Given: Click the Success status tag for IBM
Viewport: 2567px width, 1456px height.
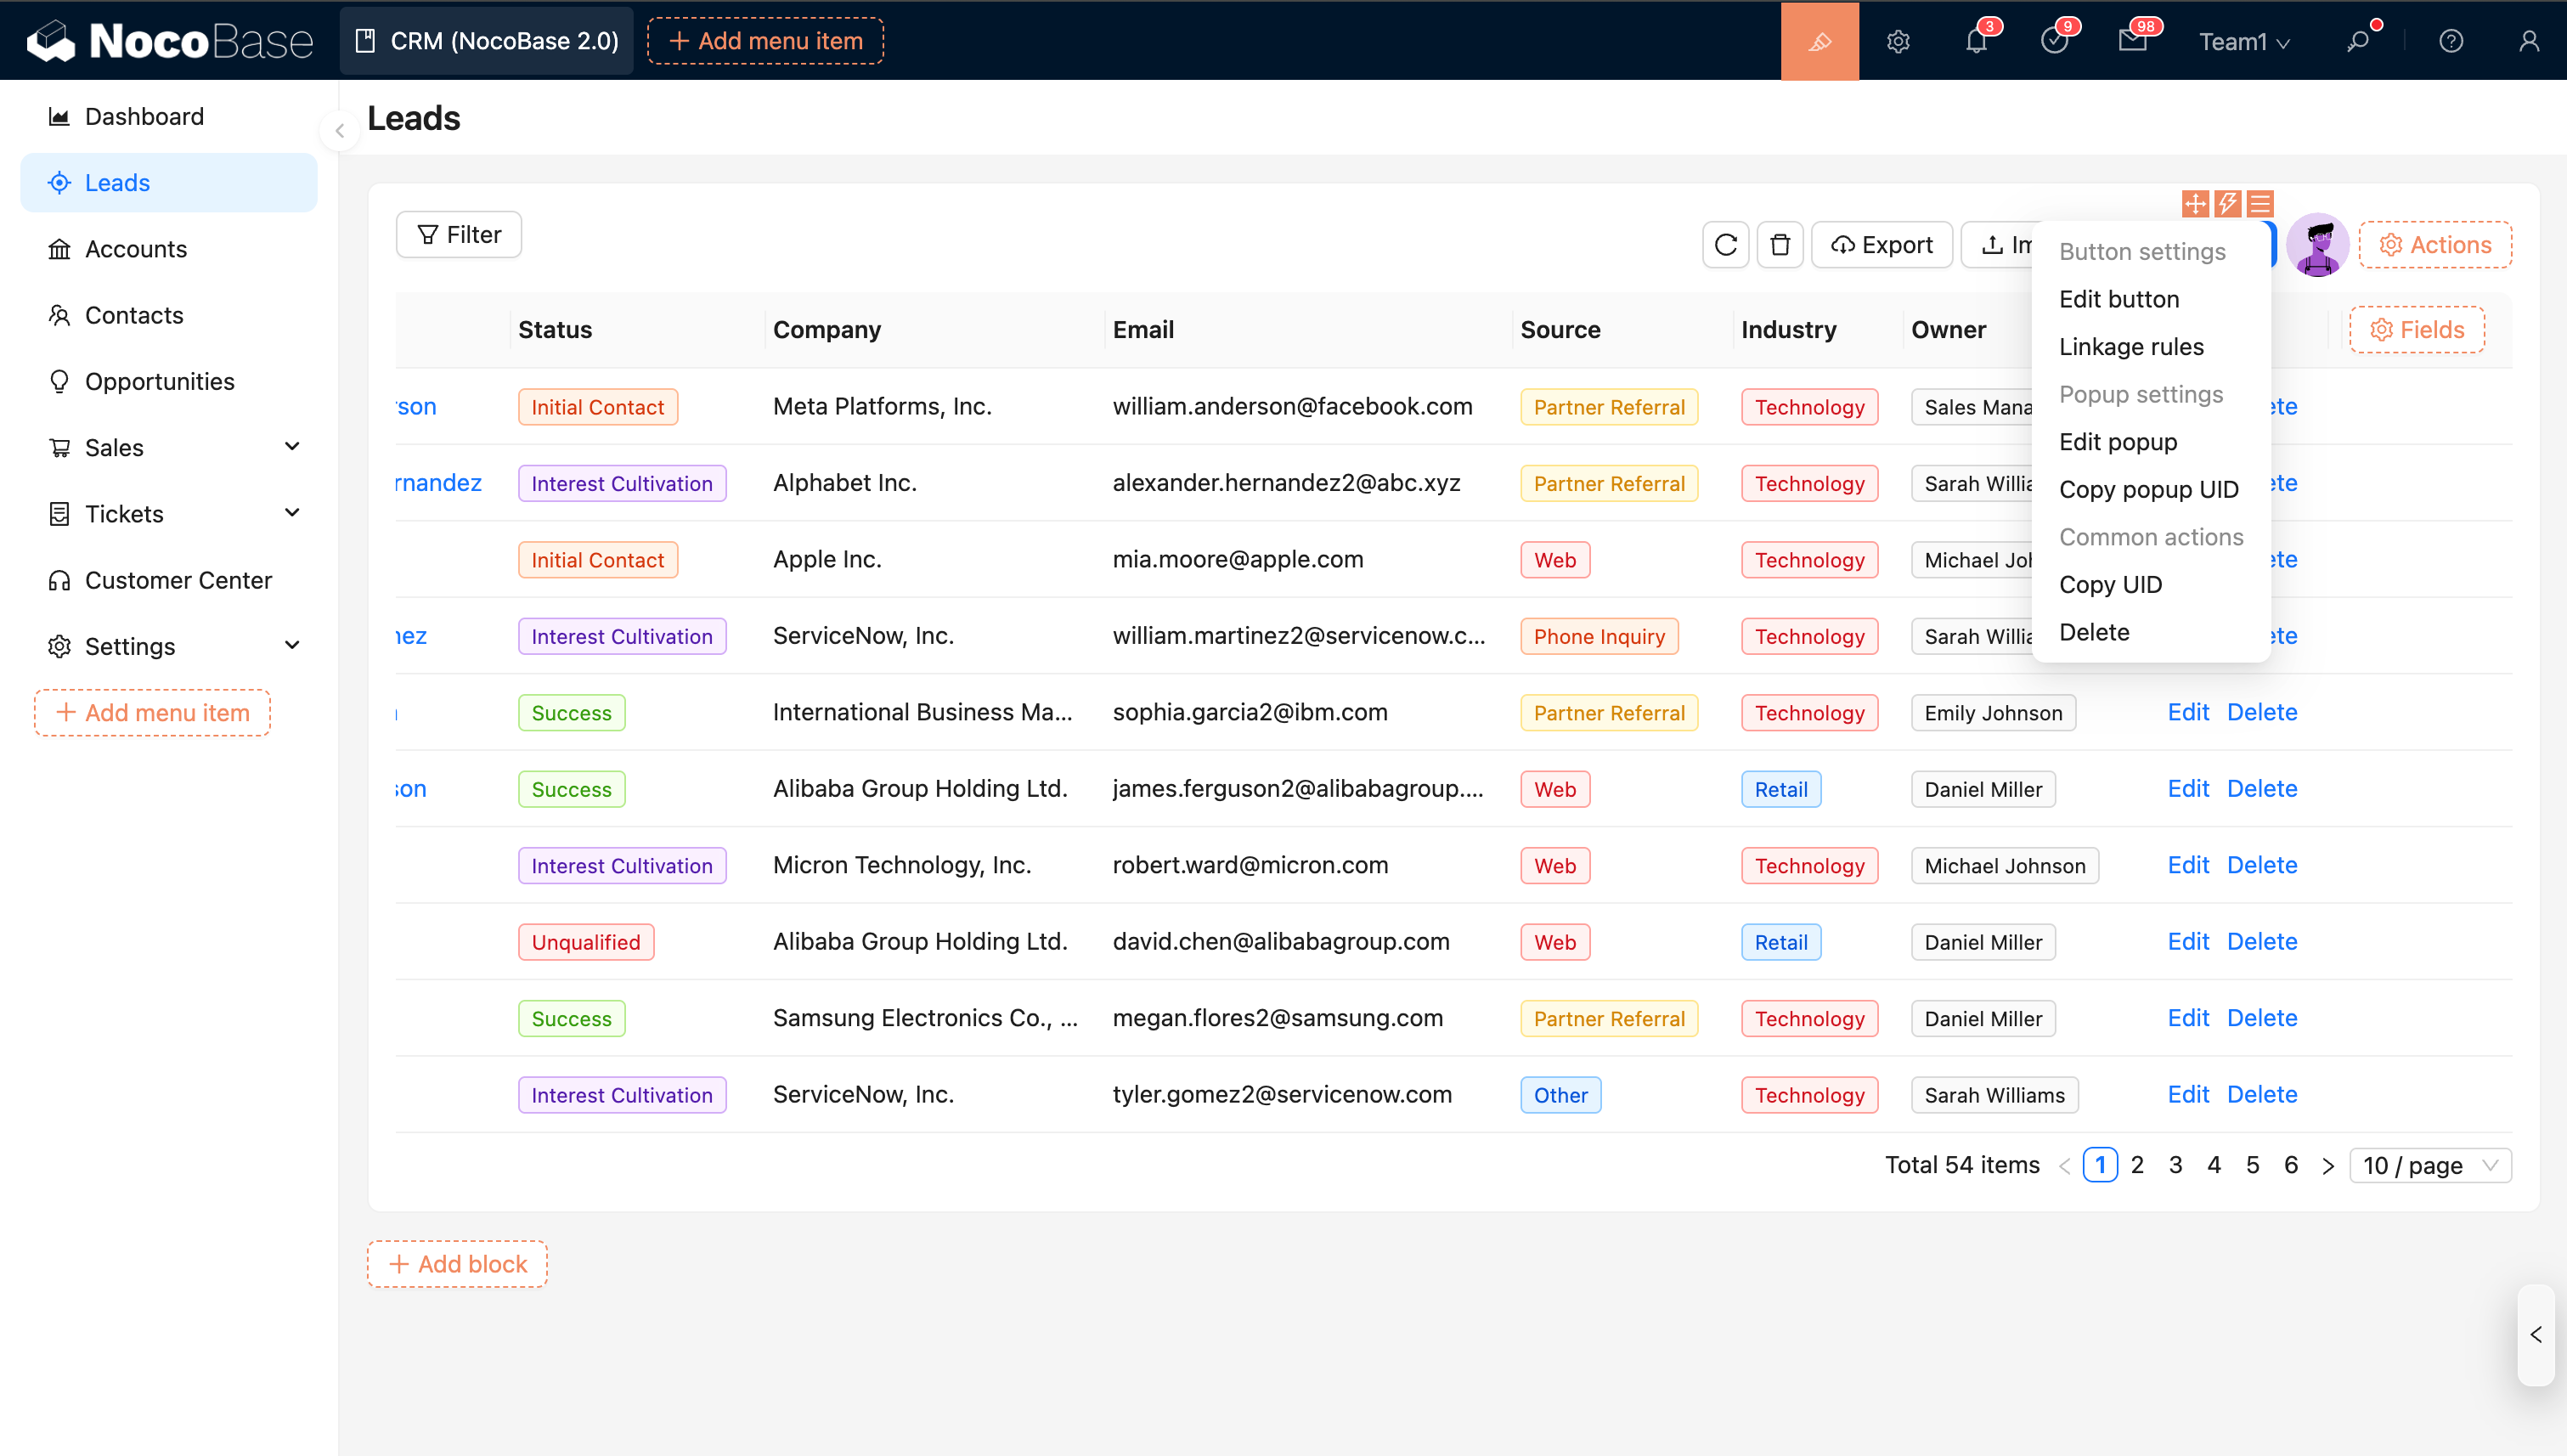Looking at the screenshot, I should pyautogui.click(x=571, y=713).
